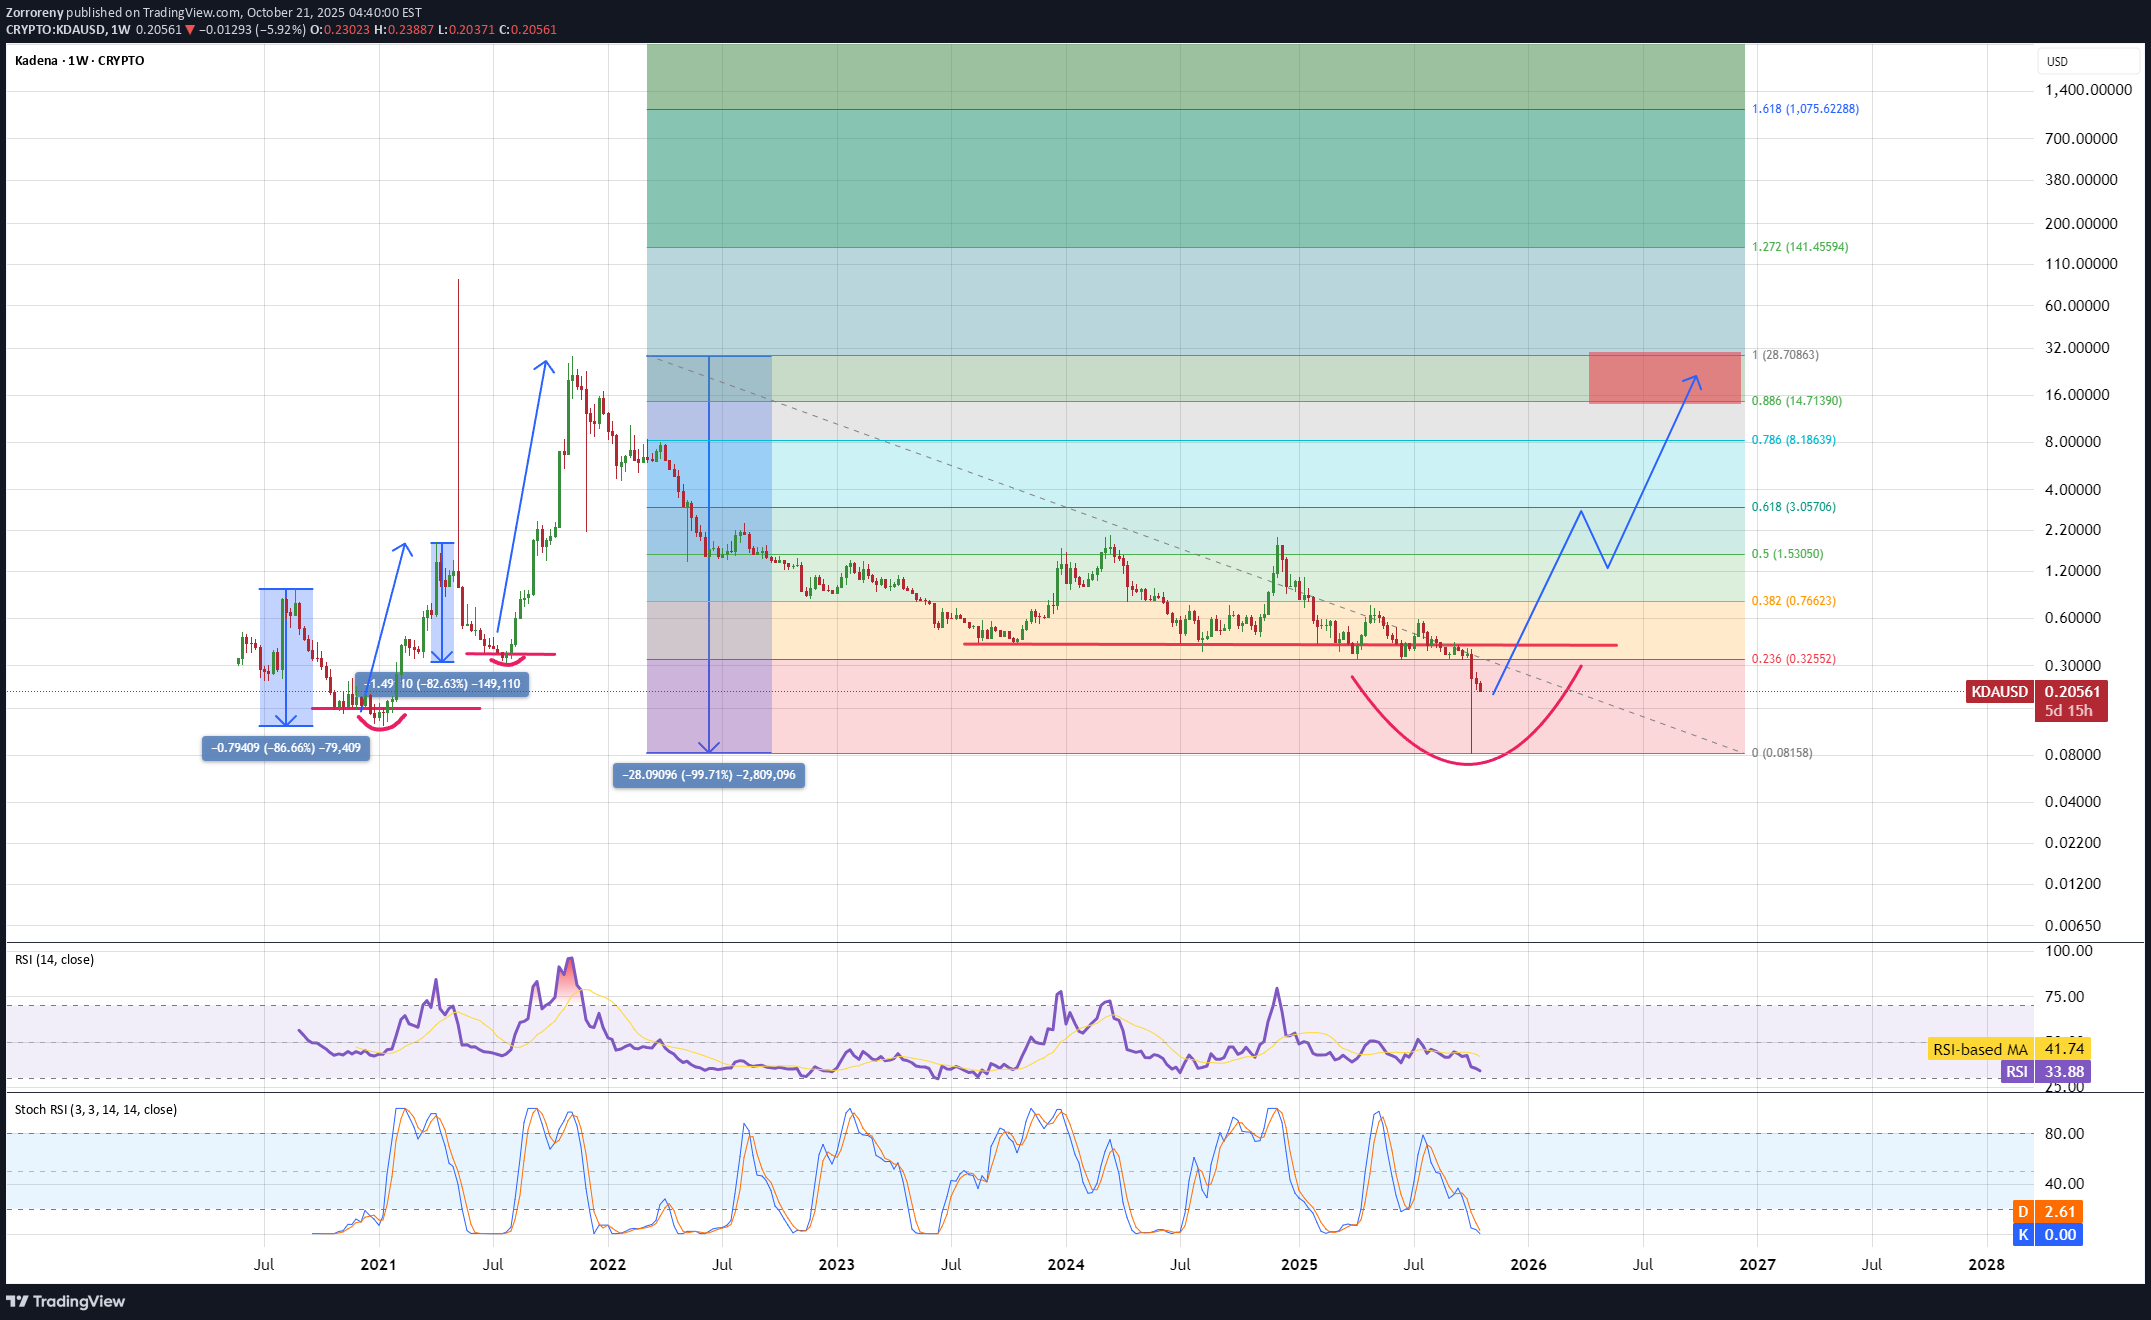Click the orange D value tag 2.61
This screenshot has width=2151, height=1320.
click(2059, 1211)
